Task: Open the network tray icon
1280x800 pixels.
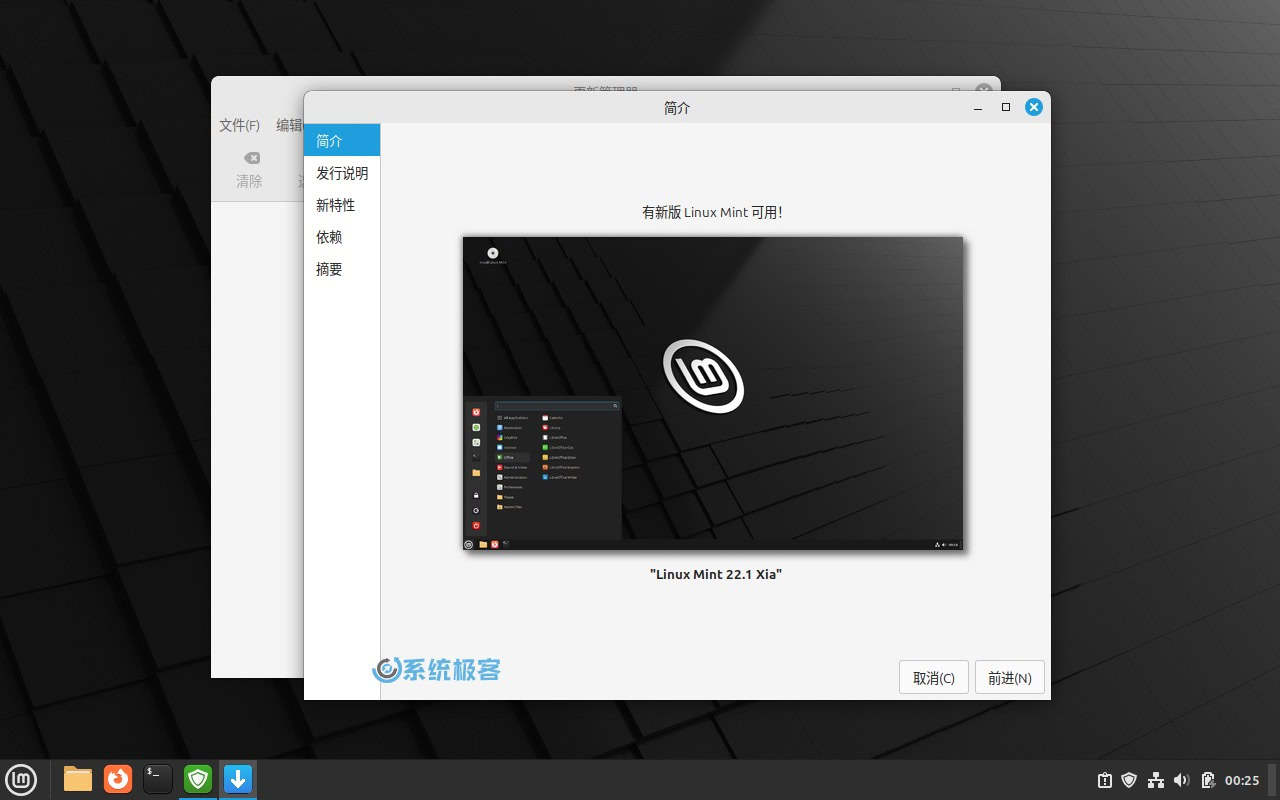Action: 1156,780
